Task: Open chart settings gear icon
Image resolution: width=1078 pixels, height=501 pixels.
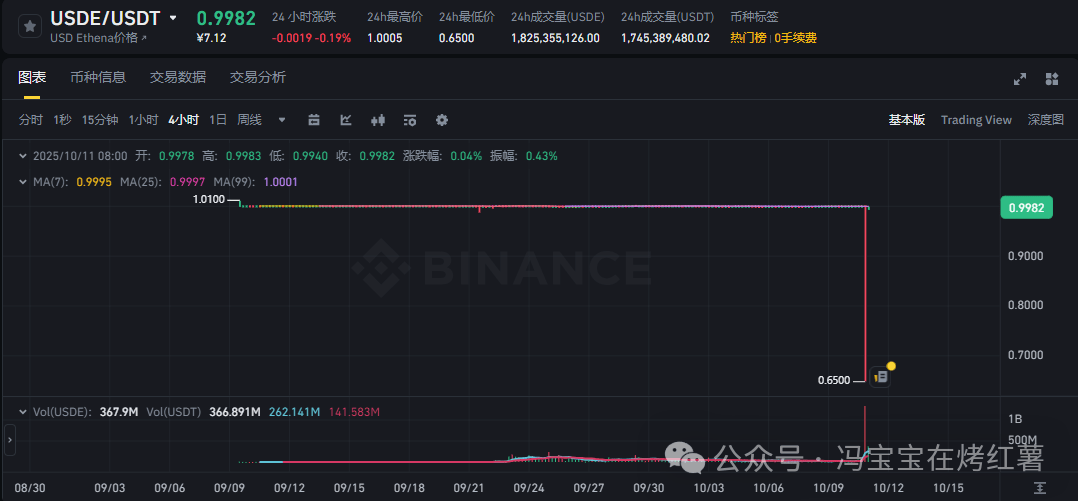Action: pyautogui.click(x=442, y=120)
